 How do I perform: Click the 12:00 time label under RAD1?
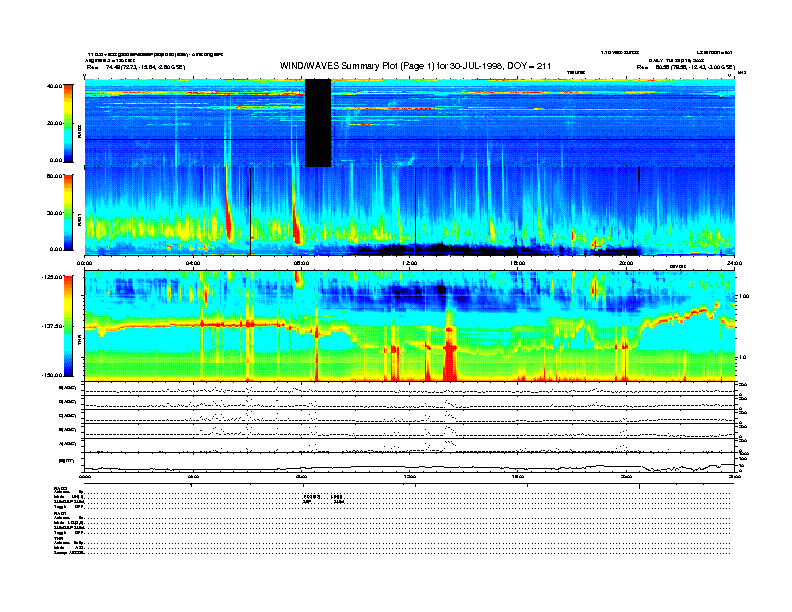pyautogui.click(x=409, y=263)
